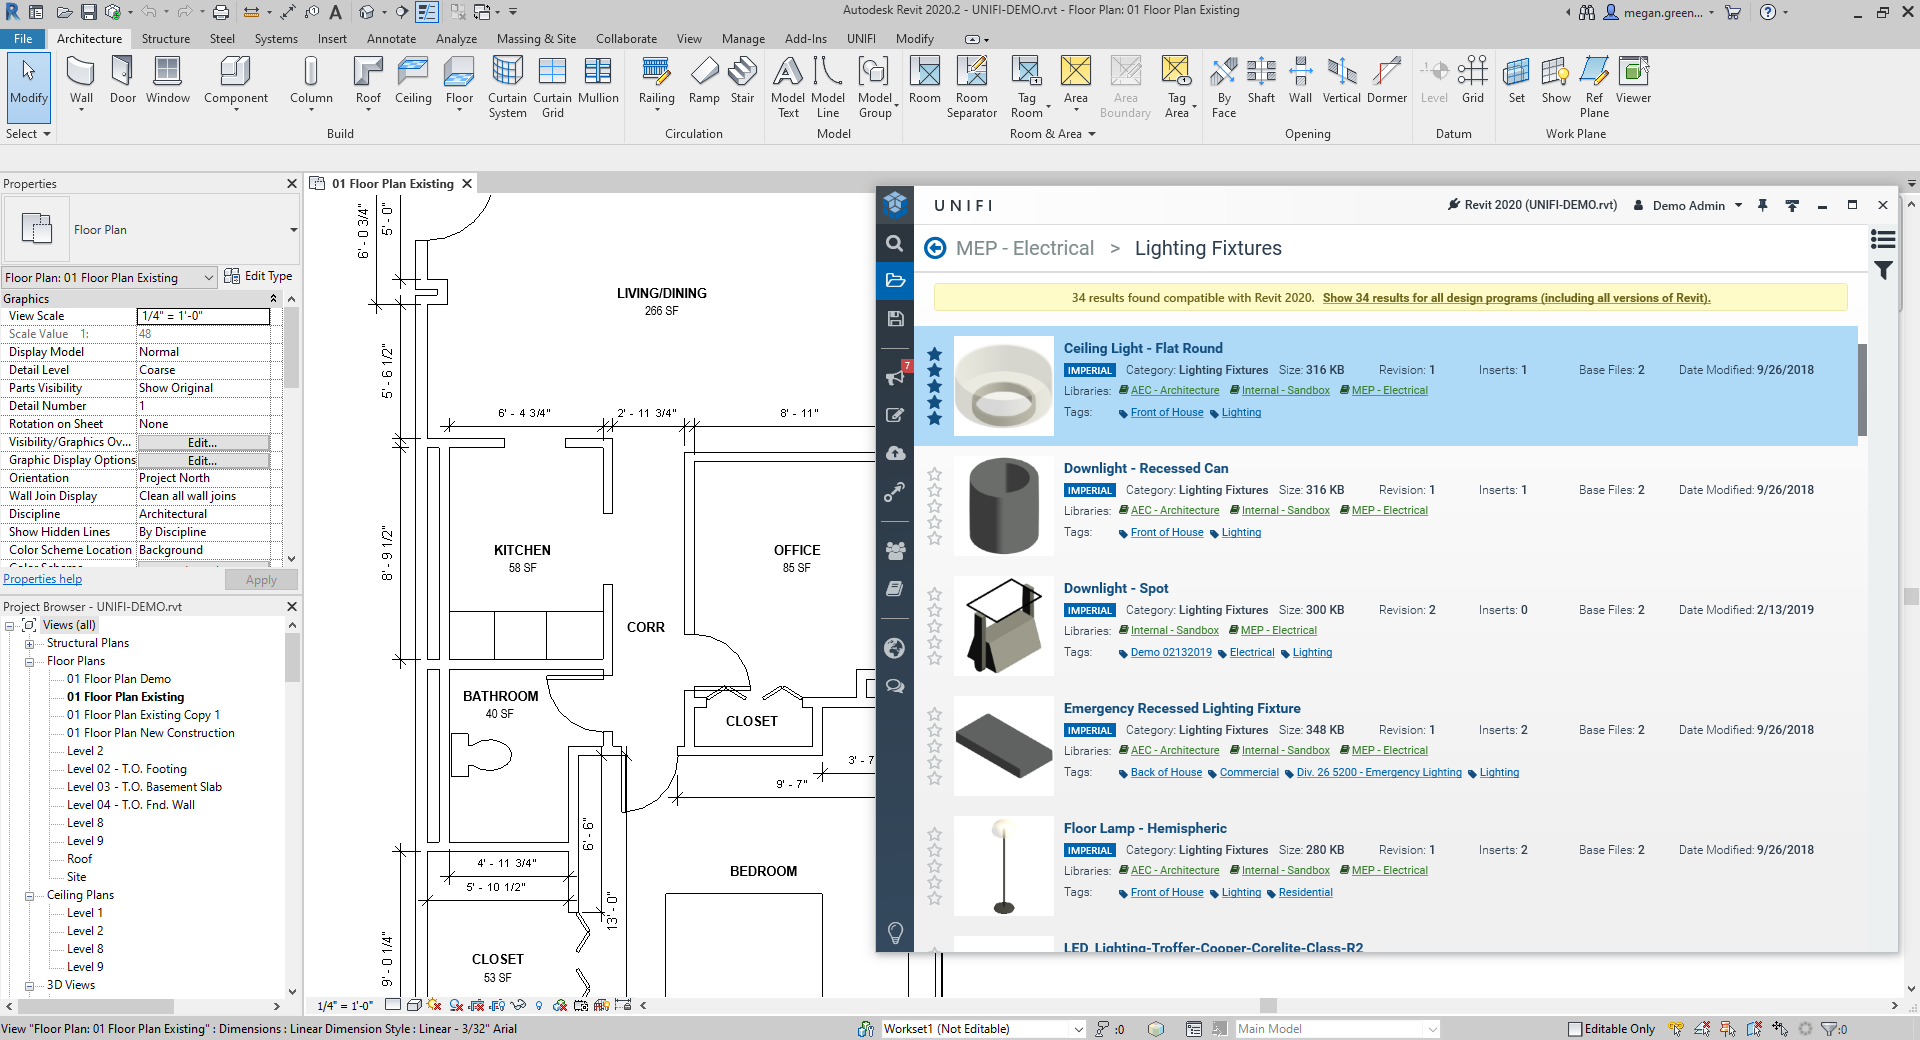Collapse the Ceiling Plans tree node
This screenshot has height=1040, width=1920.
(x=29, y=896)
